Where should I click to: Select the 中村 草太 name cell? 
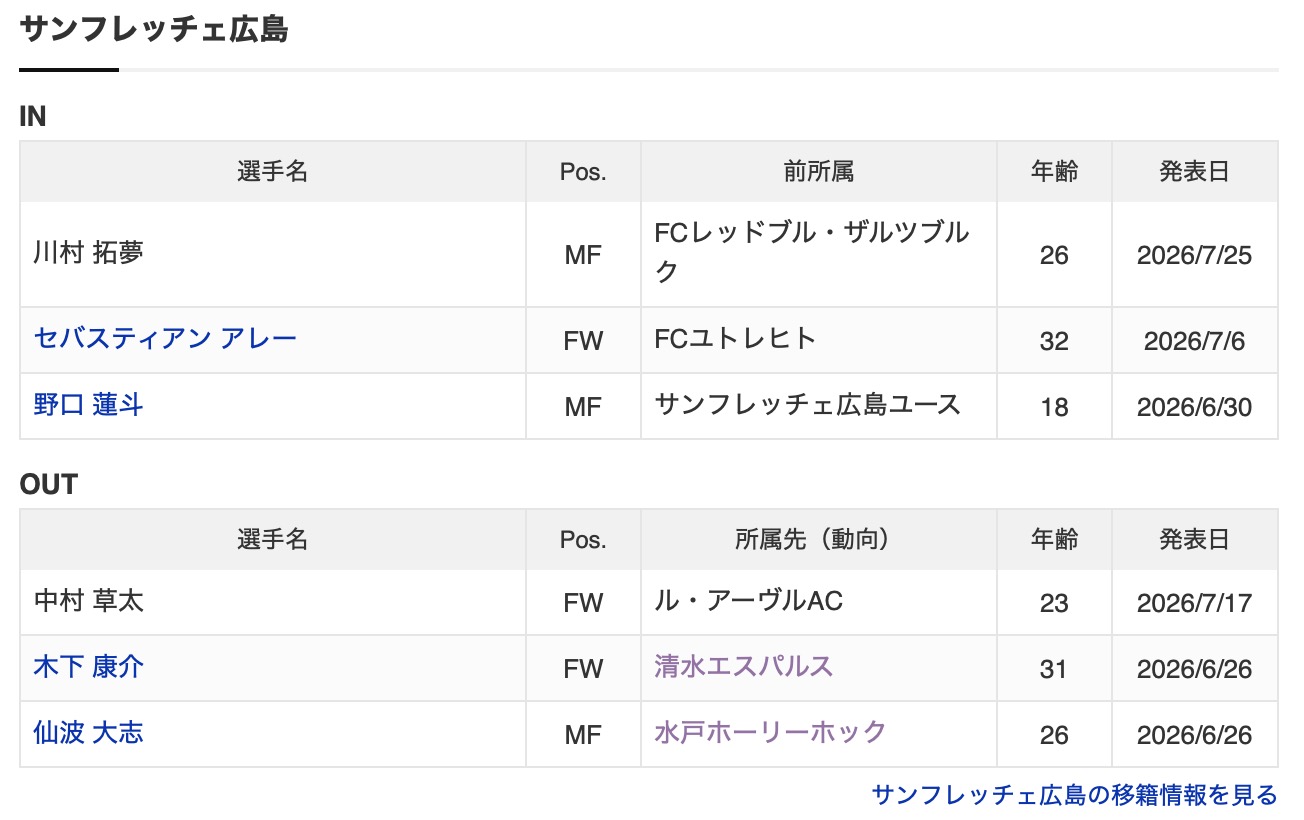(x=273, y=602)
